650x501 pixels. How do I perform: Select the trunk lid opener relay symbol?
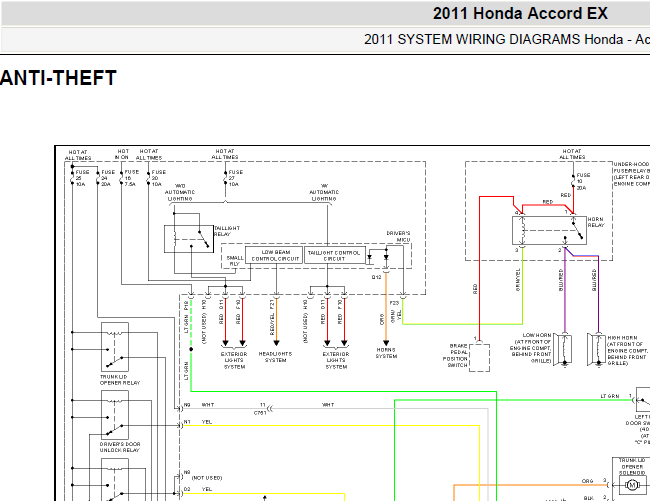[x=115, y=347]
